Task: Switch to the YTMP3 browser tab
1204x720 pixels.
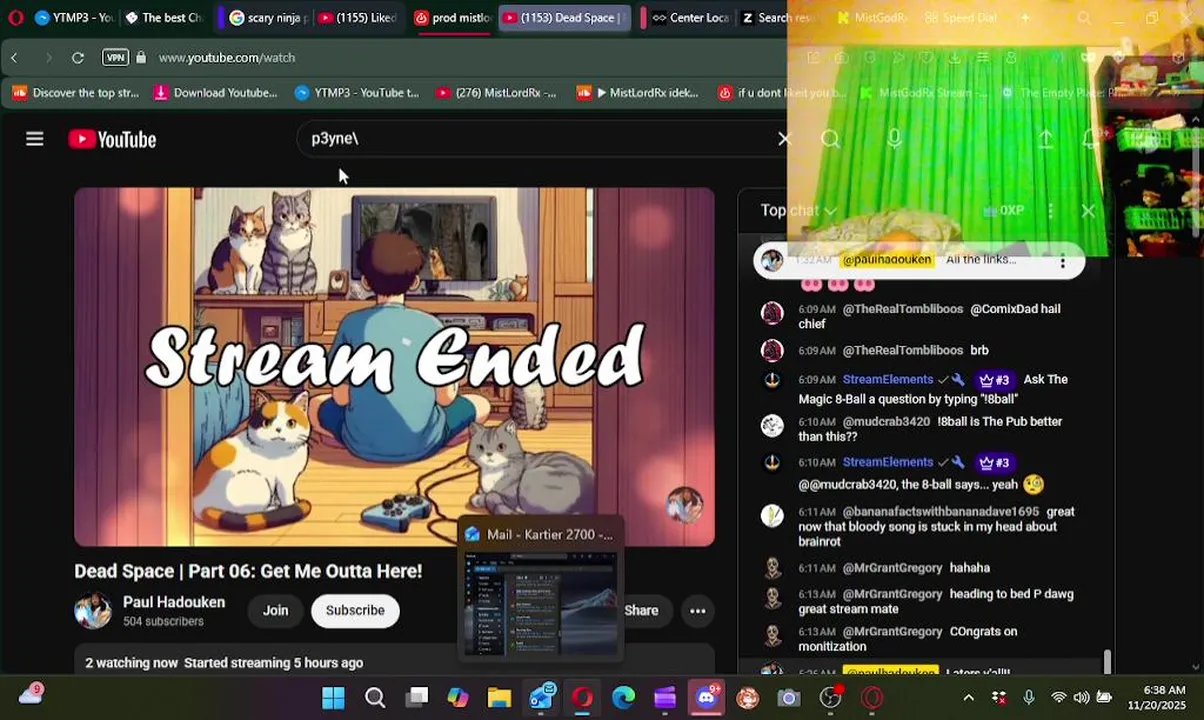Action: [x=74, y=18]
